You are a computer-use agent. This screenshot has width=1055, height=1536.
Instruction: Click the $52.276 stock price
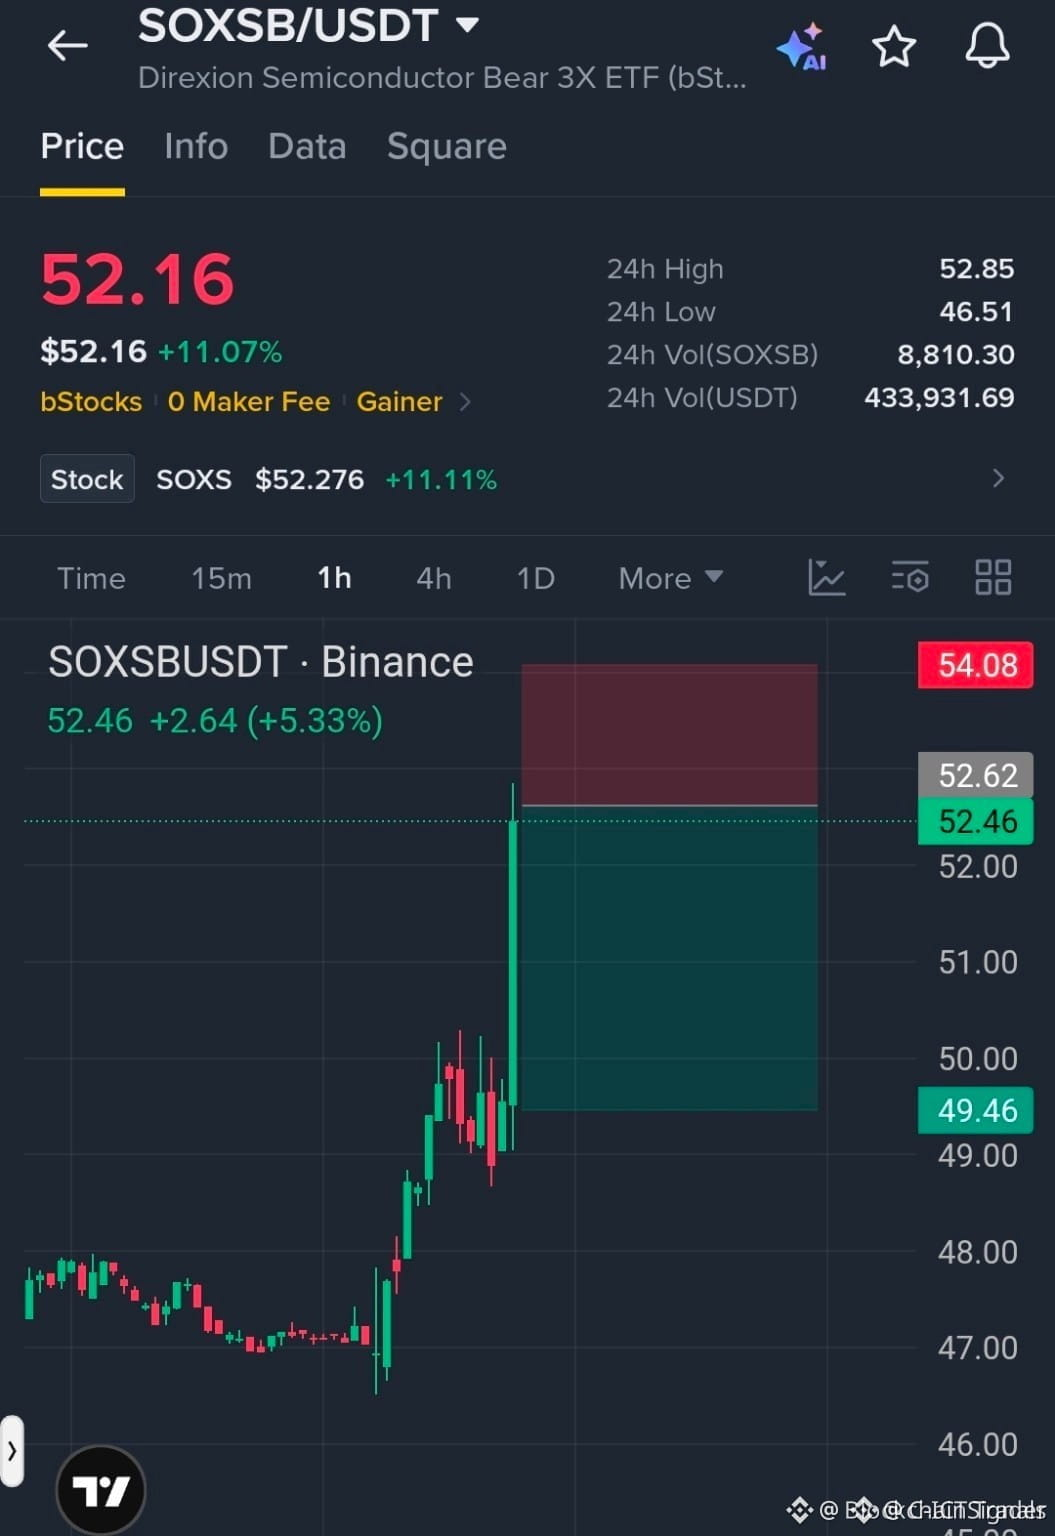(309, 480)
